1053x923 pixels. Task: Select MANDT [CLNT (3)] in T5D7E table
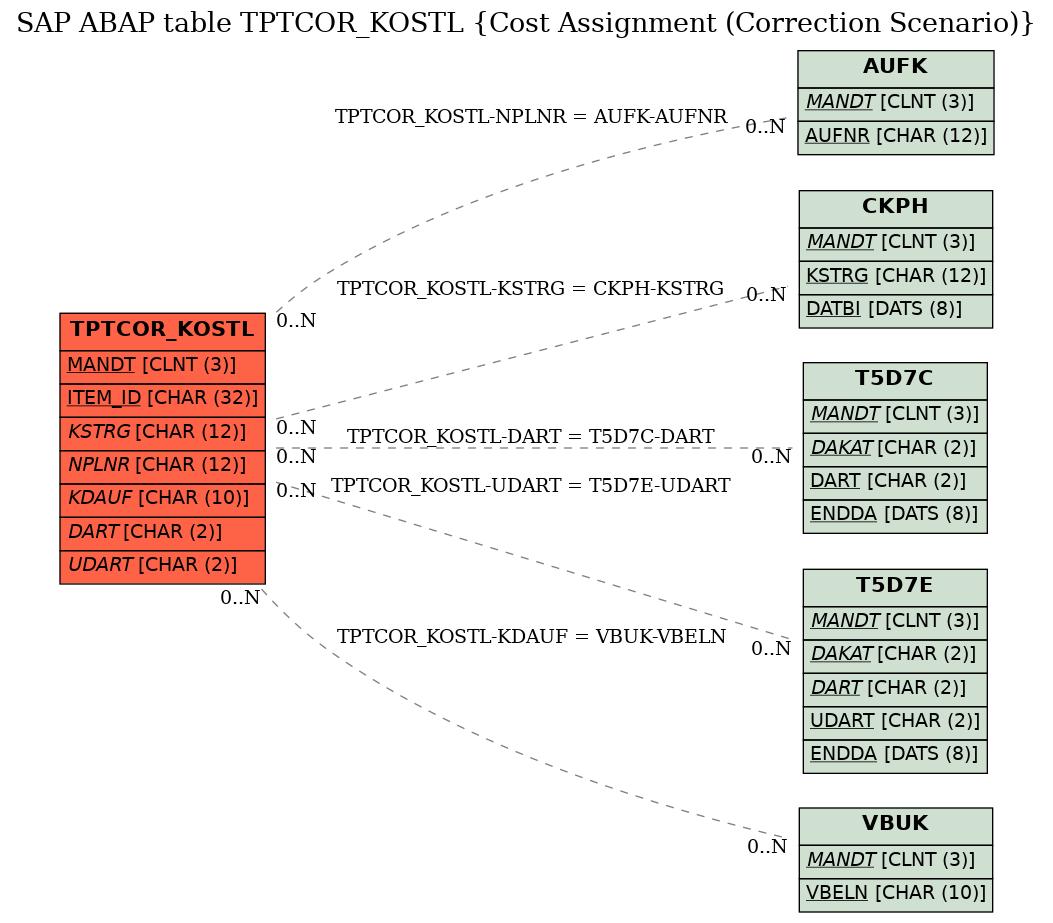click(x=895, y=623)
